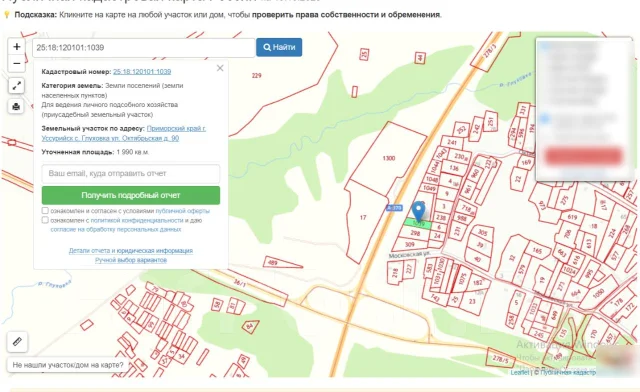Click Не нашли участок/дом на карте prompt
Viewport: 640px width, 392px height.
tap(68, 365)
